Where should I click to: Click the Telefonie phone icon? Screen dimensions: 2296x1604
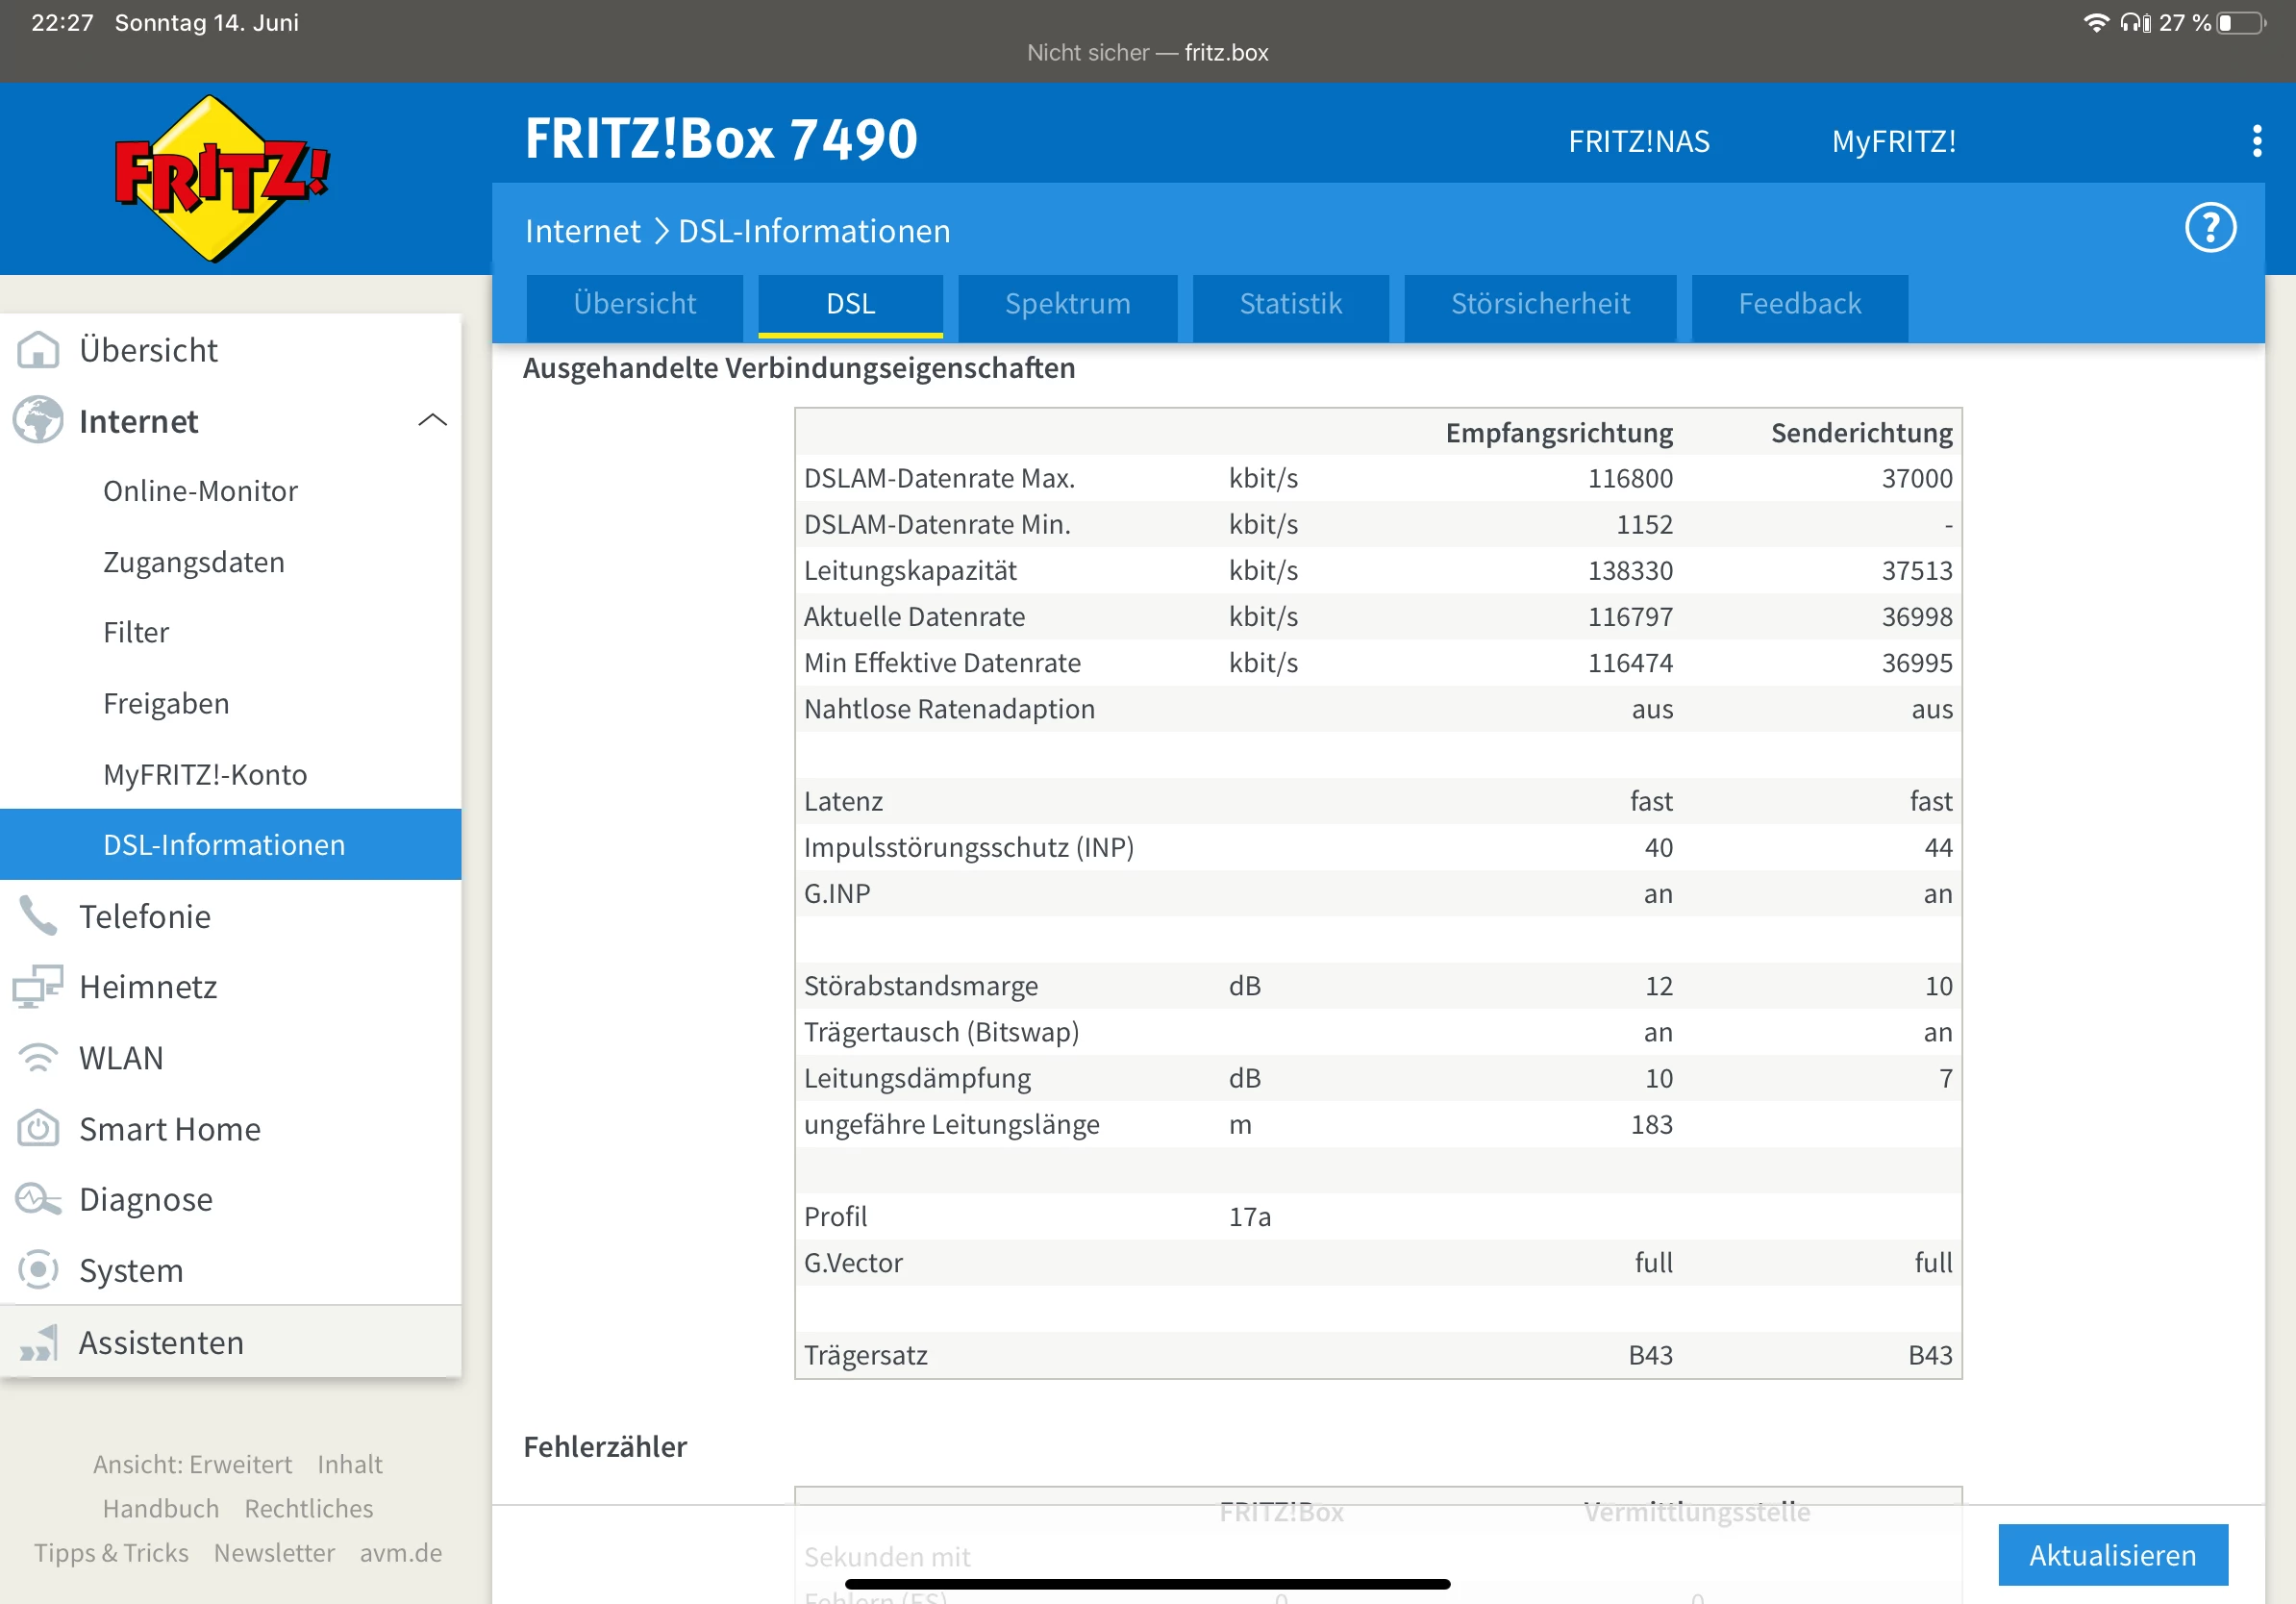38,916
